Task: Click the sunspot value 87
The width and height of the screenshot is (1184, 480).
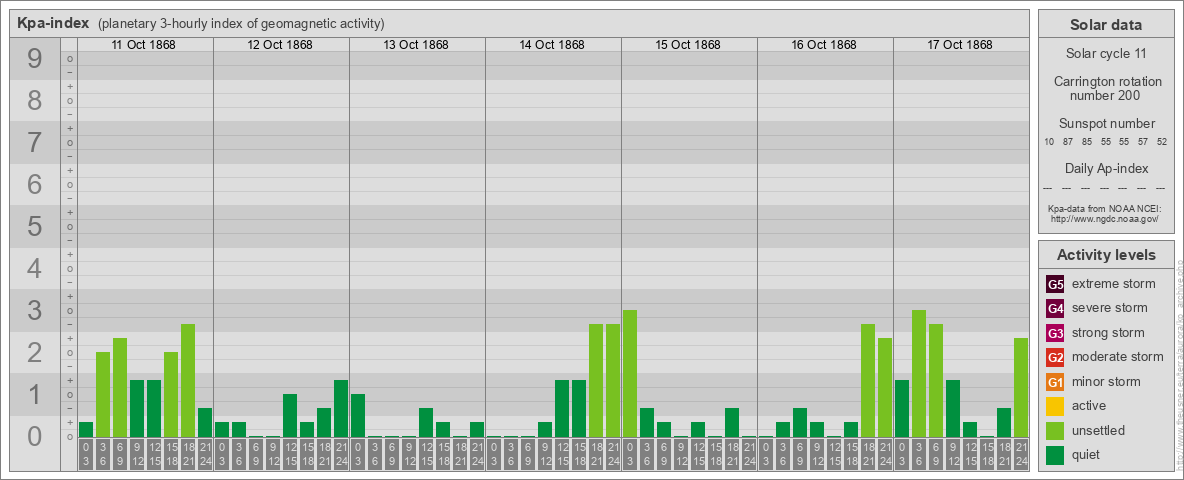Action: coord(1068,142)
